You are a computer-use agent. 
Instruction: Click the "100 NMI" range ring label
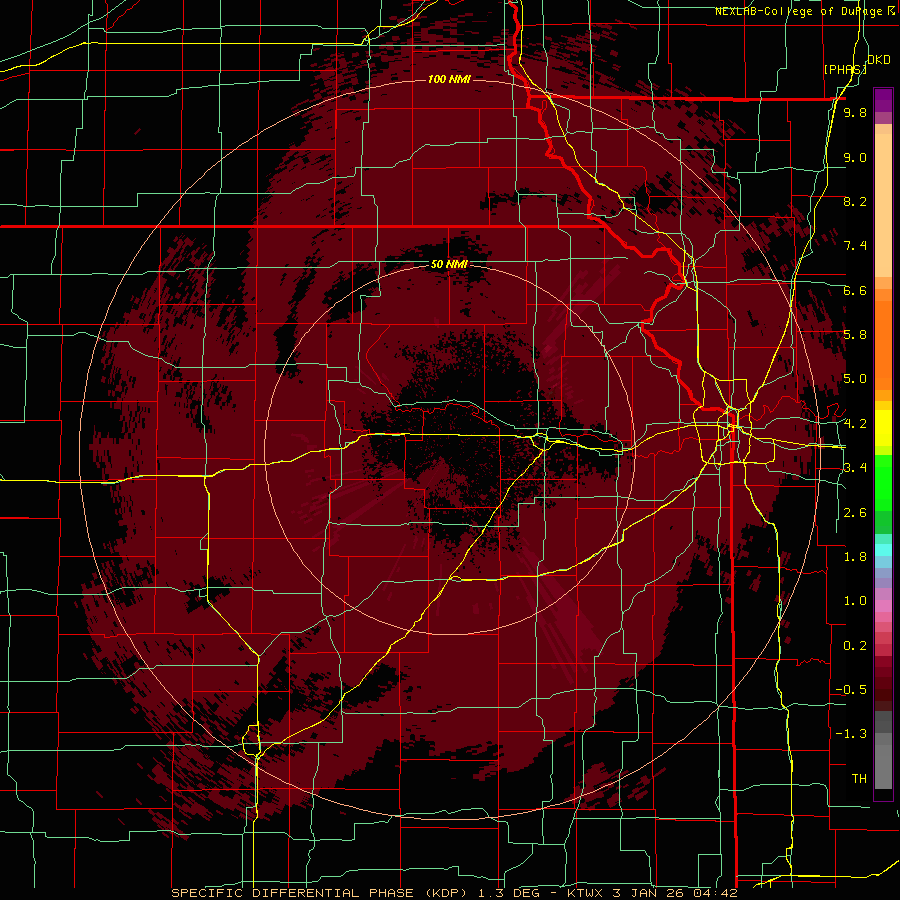(449, 79)
